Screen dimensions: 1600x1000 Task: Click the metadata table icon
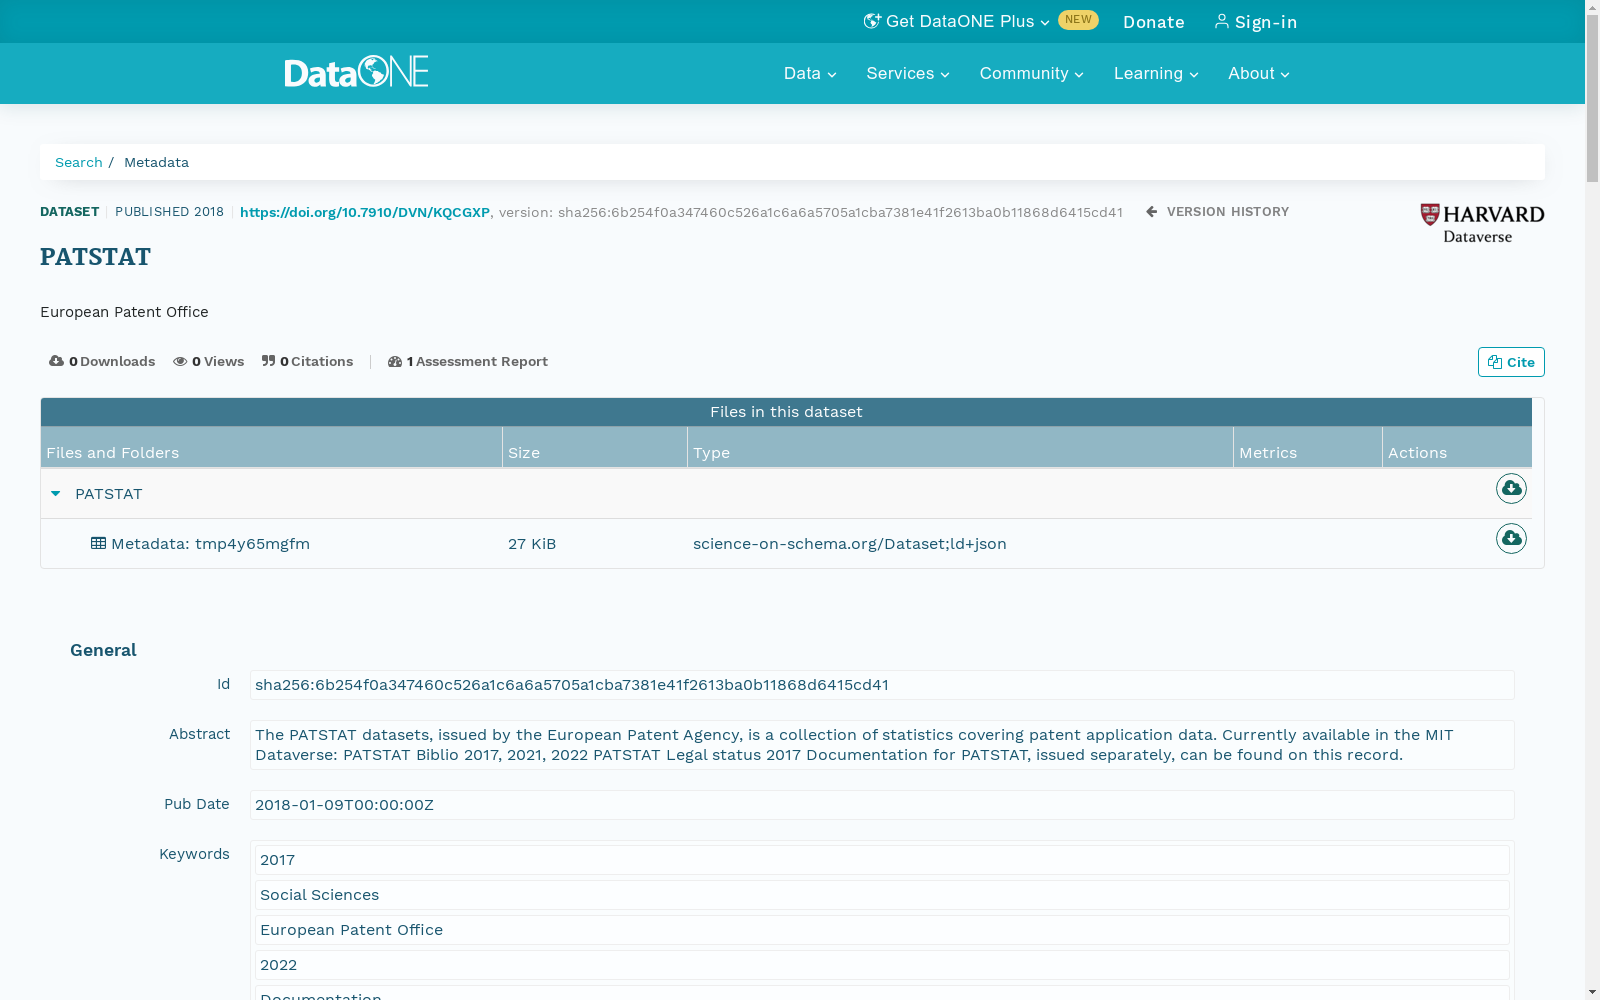[x=98, y=543]
